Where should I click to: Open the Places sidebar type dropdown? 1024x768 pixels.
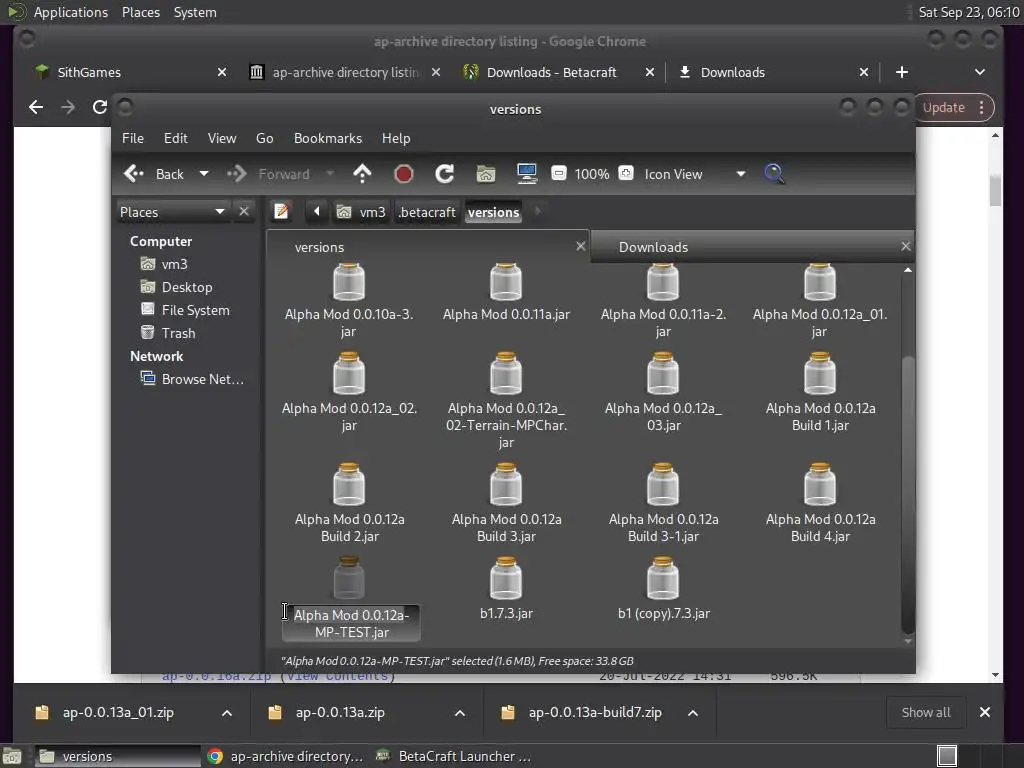(173, 212)
